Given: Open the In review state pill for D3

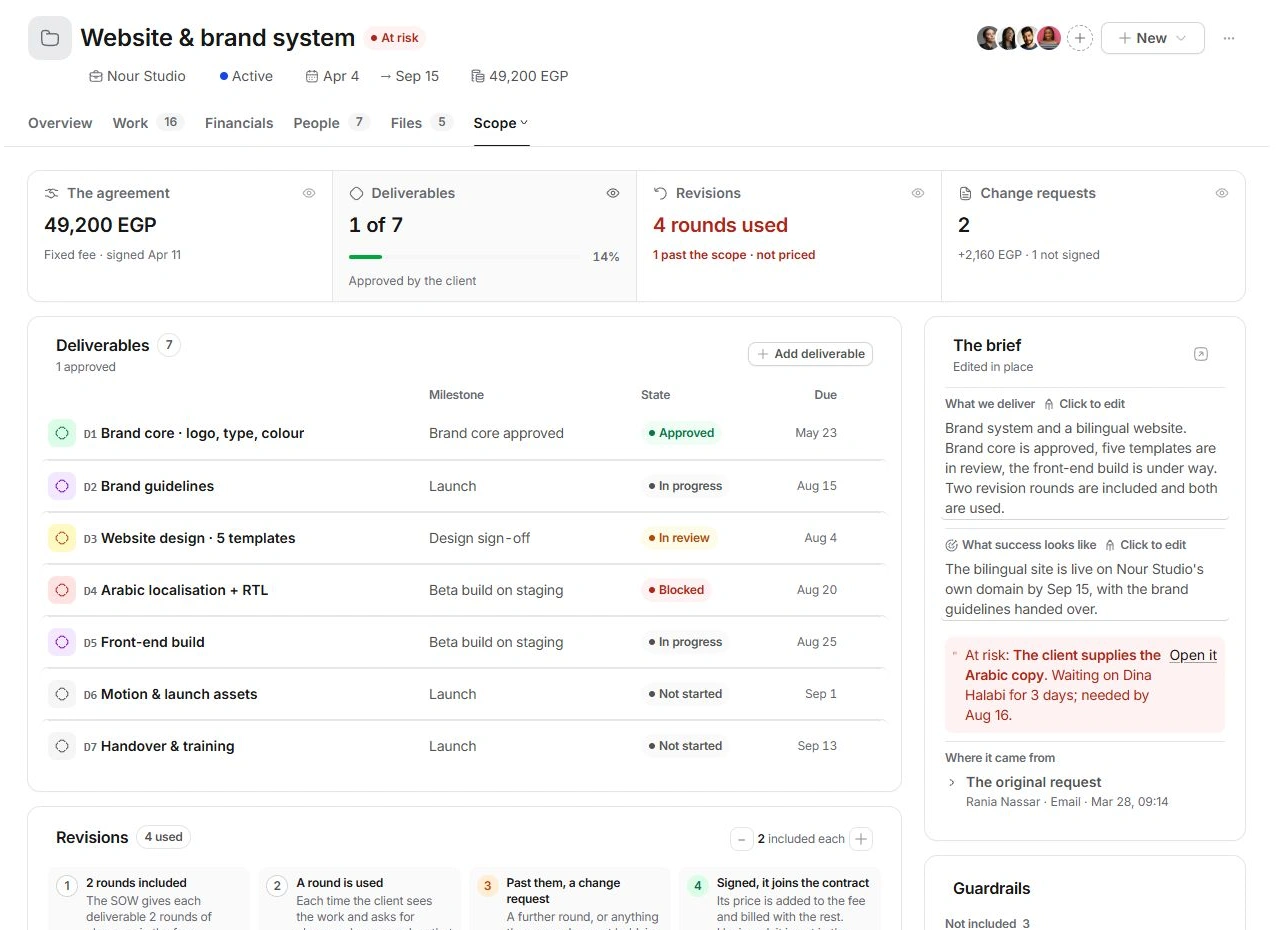Looking at the screenshot, I should point(679,538).
